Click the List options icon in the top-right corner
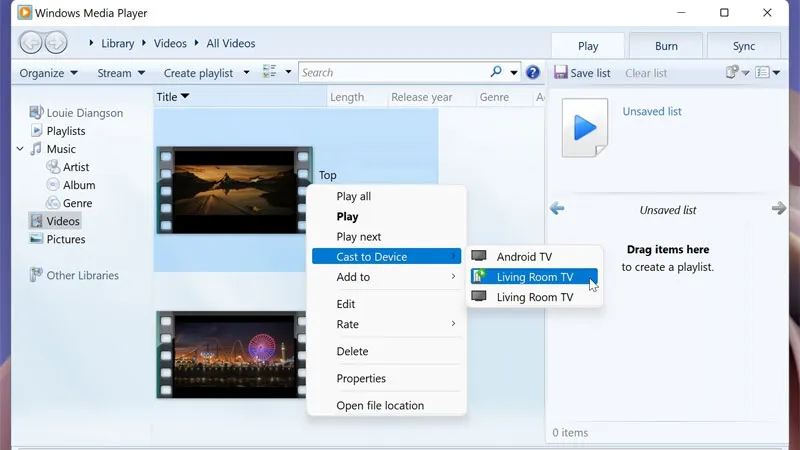The width and height of the screenshot is (800, 450). (x=765, y=72)
